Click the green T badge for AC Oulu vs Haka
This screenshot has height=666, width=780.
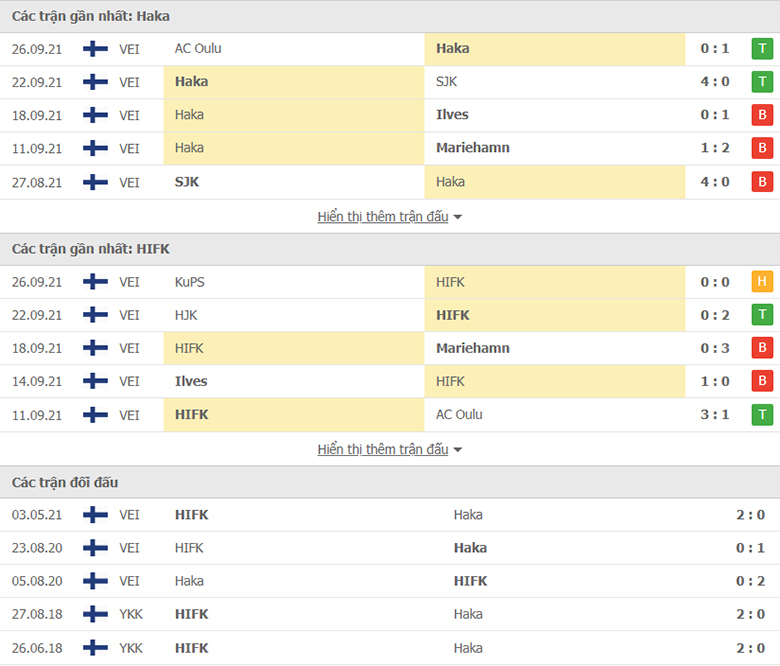(762, 49)
